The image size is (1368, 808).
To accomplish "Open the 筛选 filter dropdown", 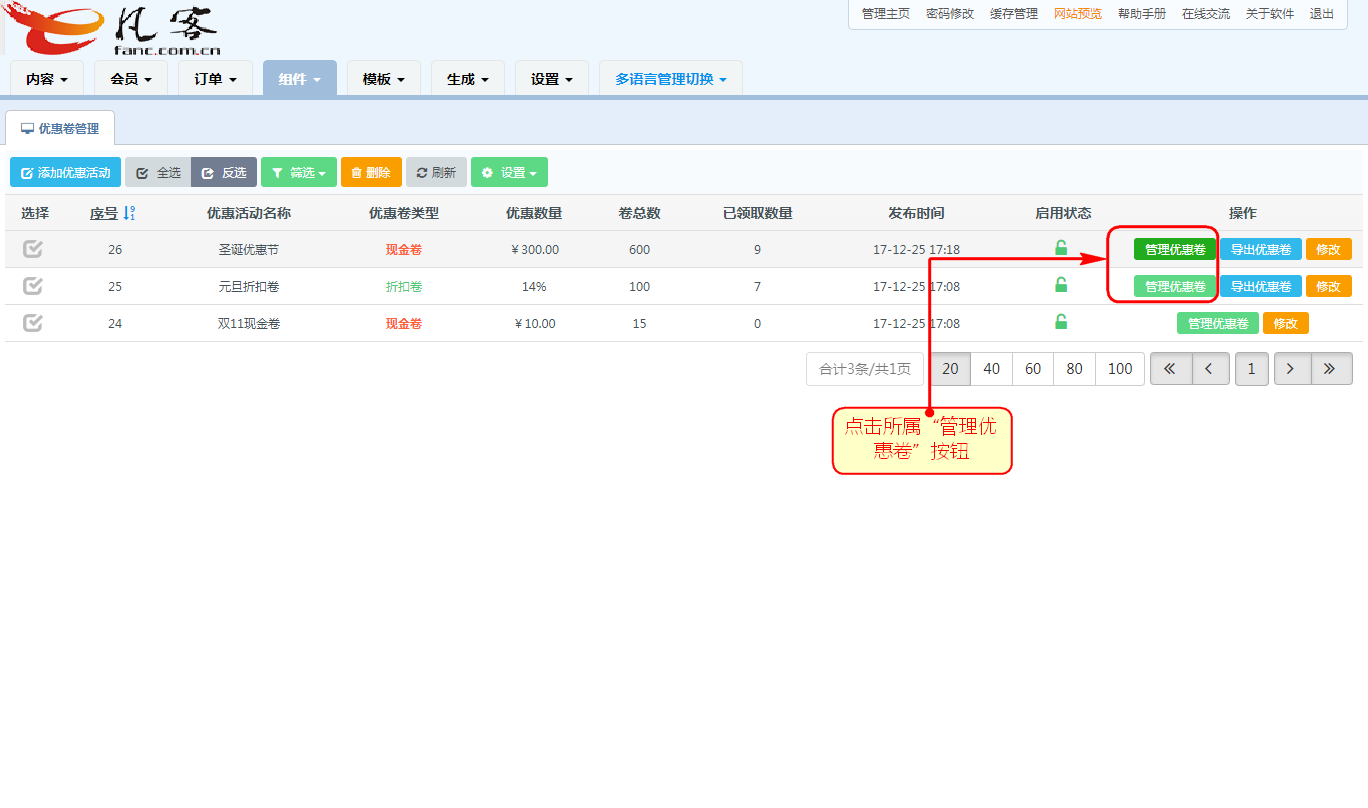I will [x=298, y=172].
